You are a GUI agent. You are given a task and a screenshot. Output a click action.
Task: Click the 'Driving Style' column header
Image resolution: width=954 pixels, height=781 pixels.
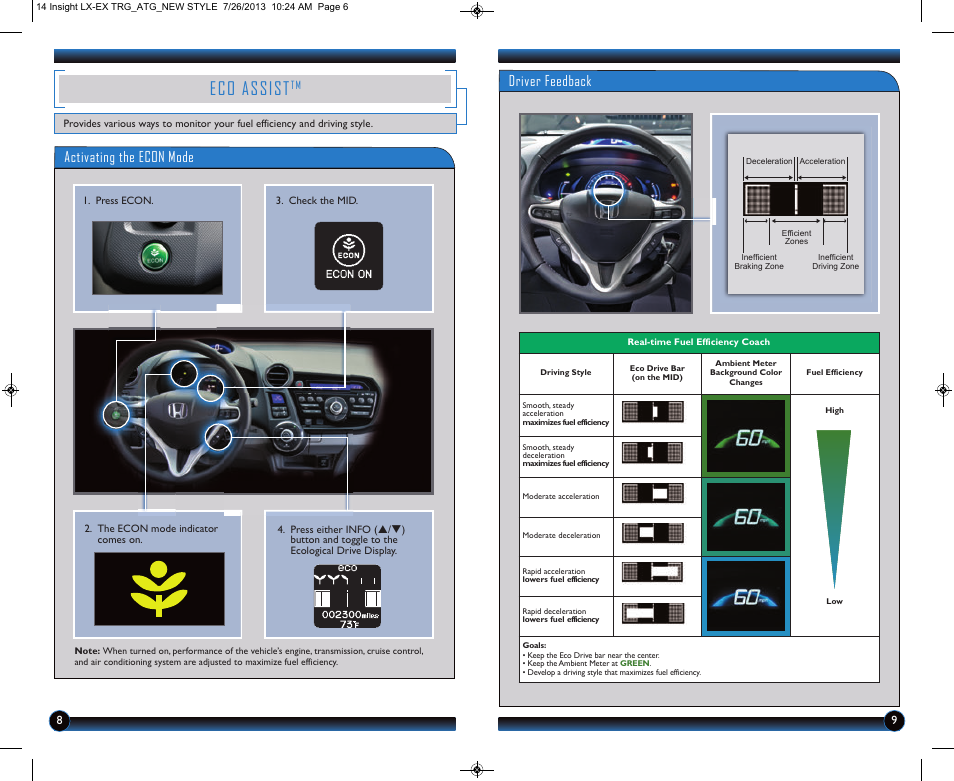click(566, 372)
